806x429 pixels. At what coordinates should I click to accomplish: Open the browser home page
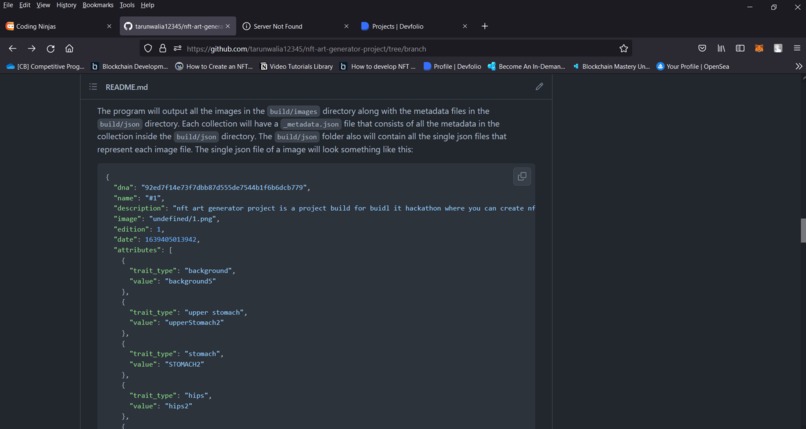point(69,48)
